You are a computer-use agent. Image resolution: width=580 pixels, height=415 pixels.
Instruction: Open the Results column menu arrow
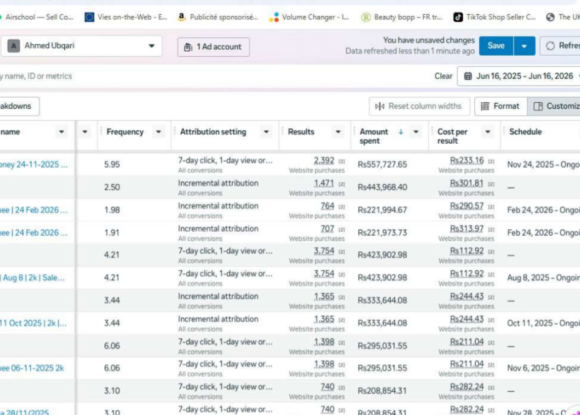(x=338, y=132)
